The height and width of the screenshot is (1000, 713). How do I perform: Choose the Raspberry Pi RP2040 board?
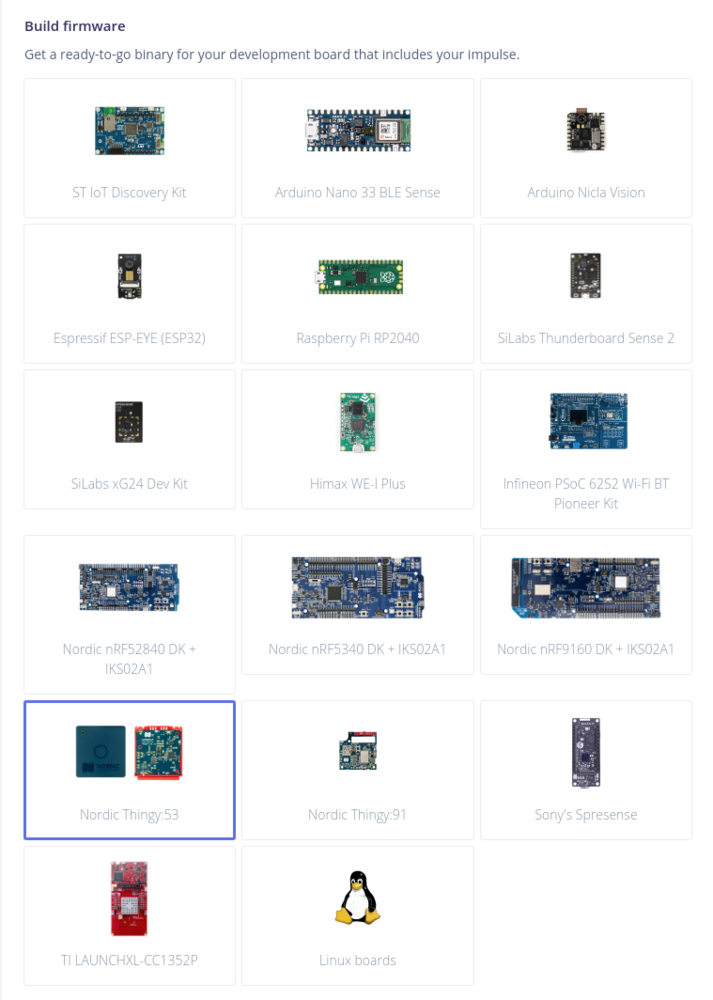358,293
